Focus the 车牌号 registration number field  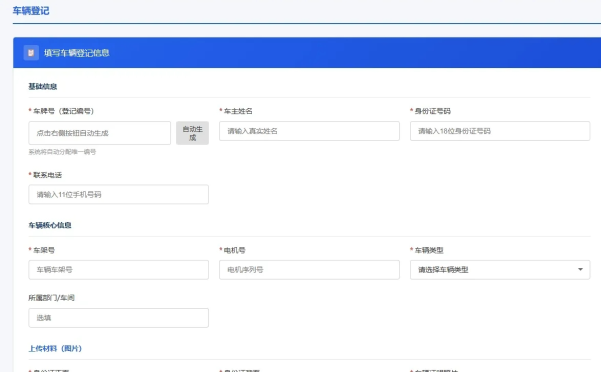coord(100,133)
